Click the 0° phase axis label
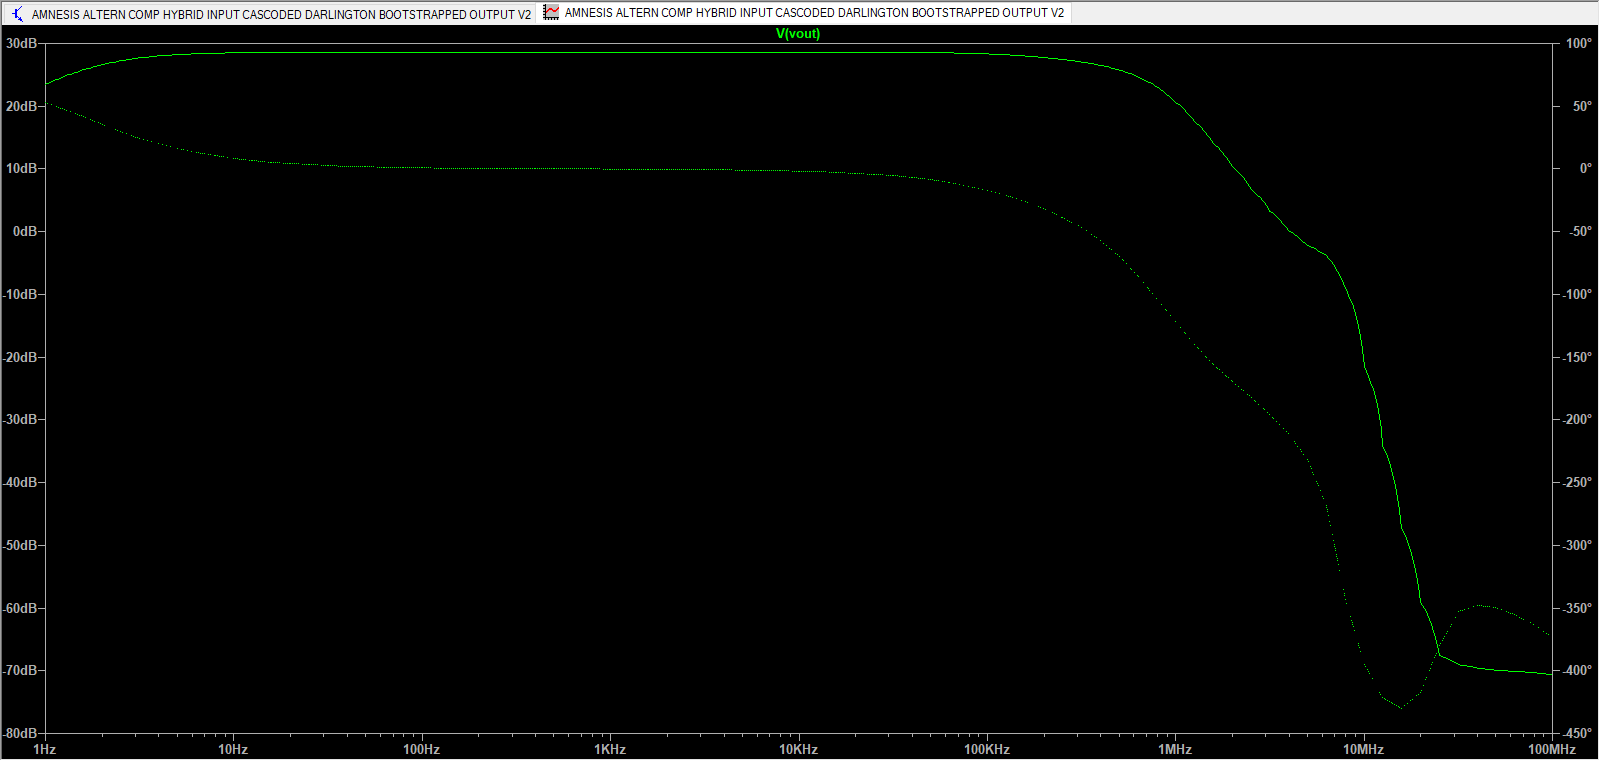The width and height of the screenshot is (1599, 760). point(1585,168)
